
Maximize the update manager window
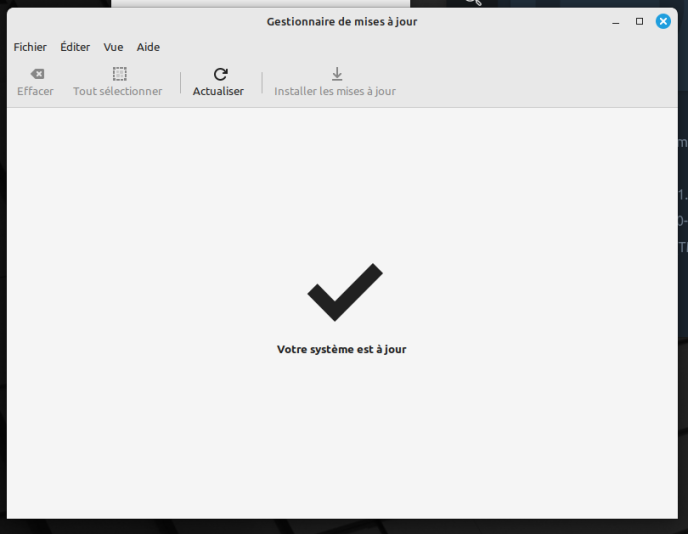pyautogui.click(x=640, y=21)
